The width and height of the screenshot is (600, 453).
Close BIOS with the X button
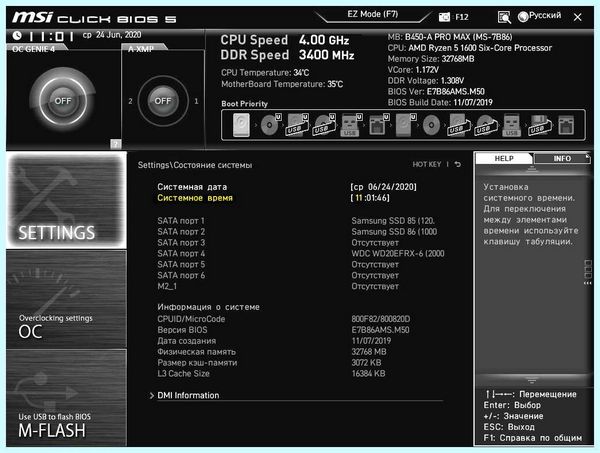pyautogui.click(x=578, y=17)
